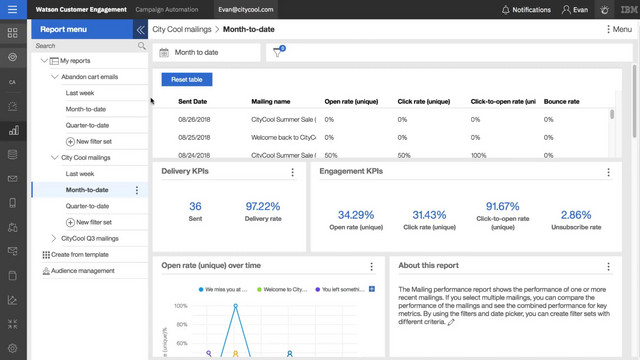
Task: Open Open rate over time options menu
Action: (x=371, y=267)
